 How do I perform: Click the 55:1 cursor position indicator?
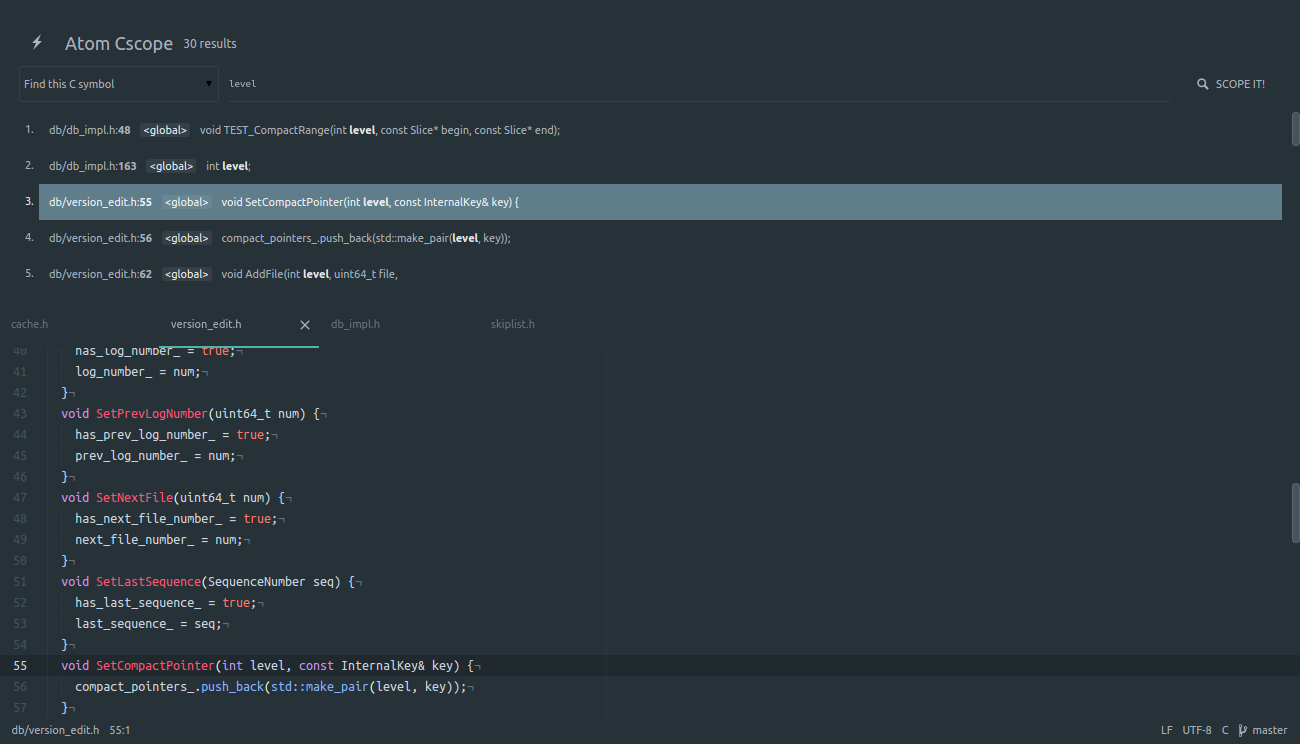click(x=120, y=730)
